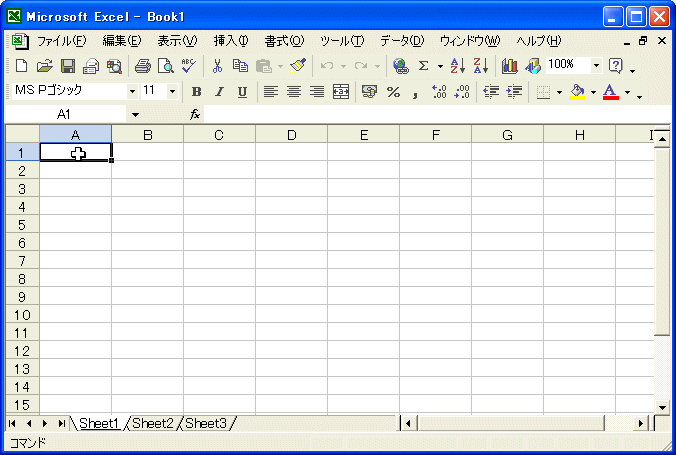Insert a hyperlink with the globe icon
The image size is (676, 455).
(401, 66)
